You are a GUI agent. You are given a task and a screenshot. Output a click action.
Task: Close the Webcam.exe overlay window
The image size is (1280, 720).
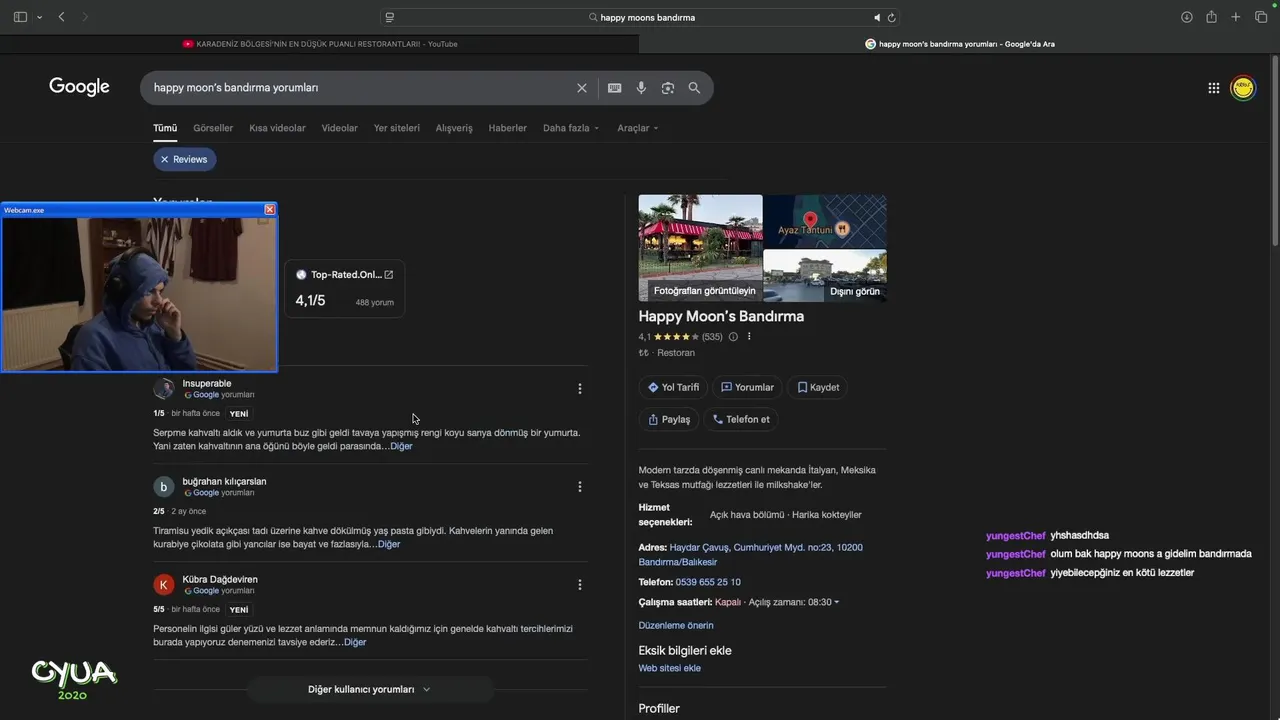click(269, 209)
